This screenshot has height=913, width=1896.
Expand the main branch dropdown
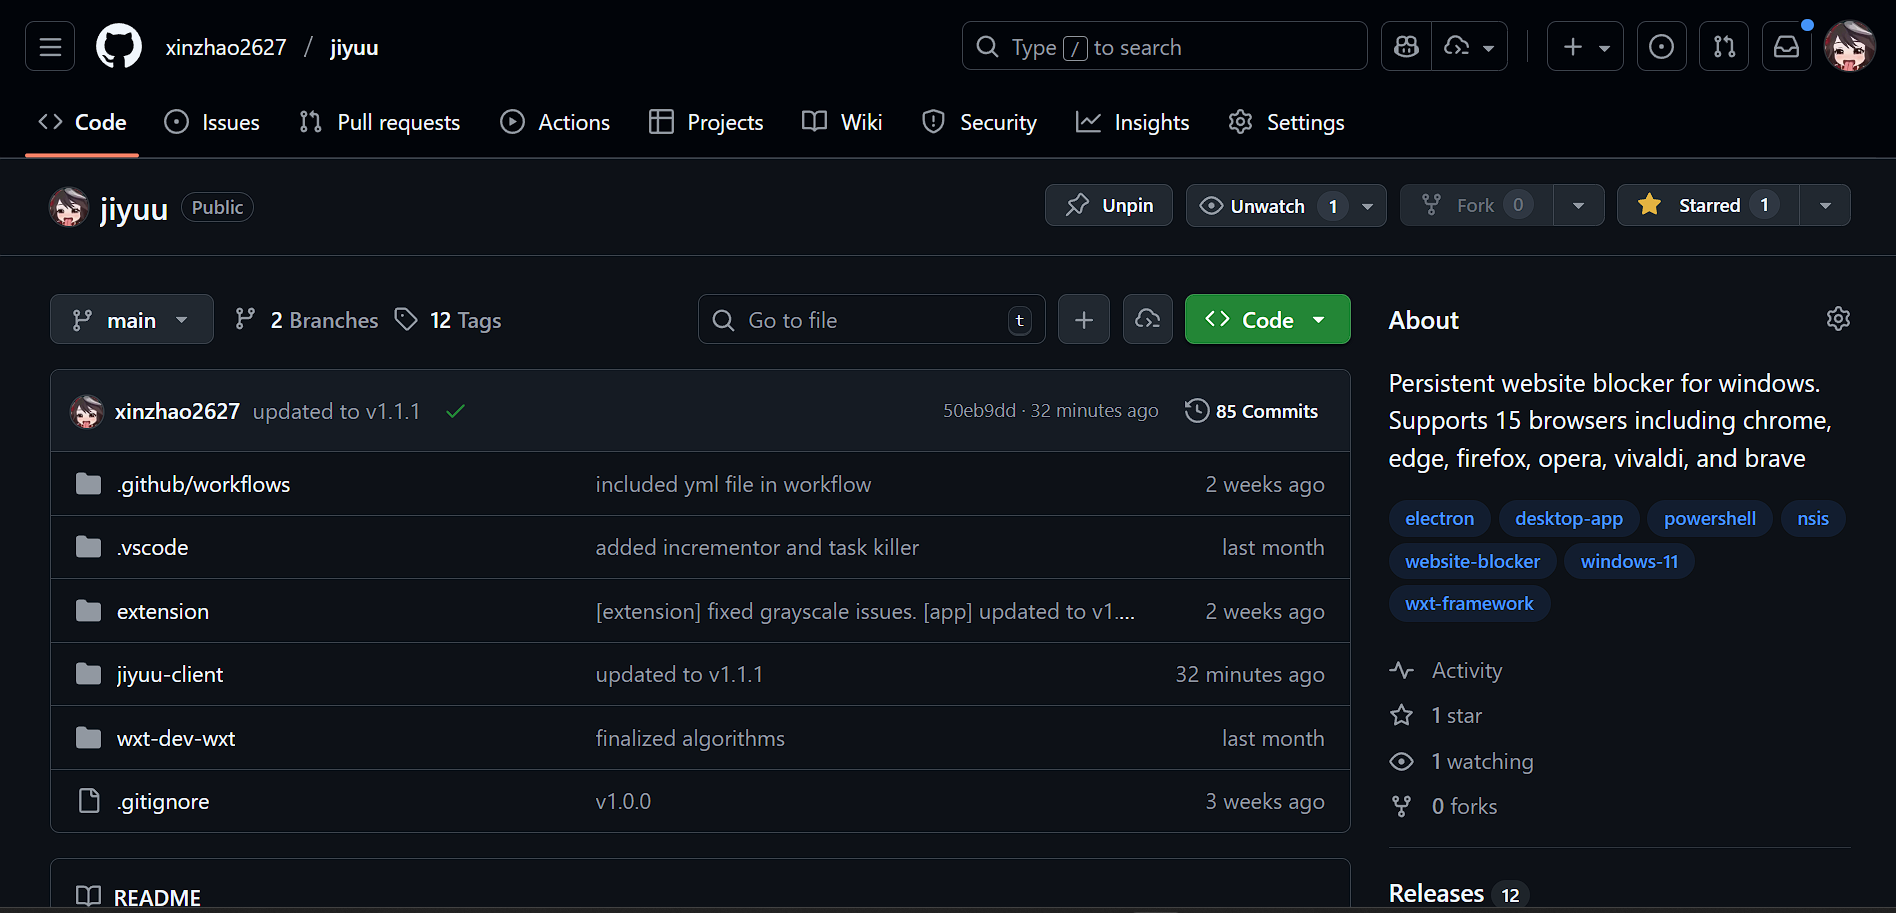point(132,320)
